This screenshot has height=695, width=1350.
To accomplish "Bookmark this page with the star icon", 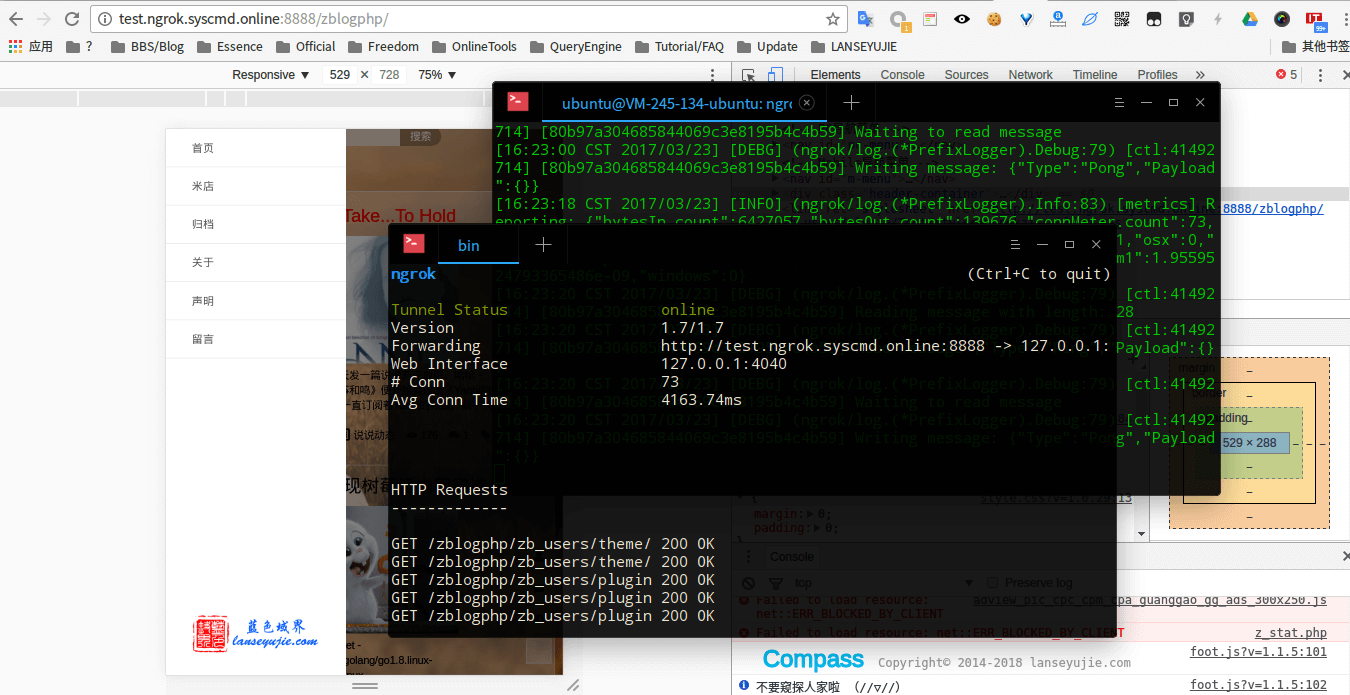I will pyautogui.click(x=832, y=19).
